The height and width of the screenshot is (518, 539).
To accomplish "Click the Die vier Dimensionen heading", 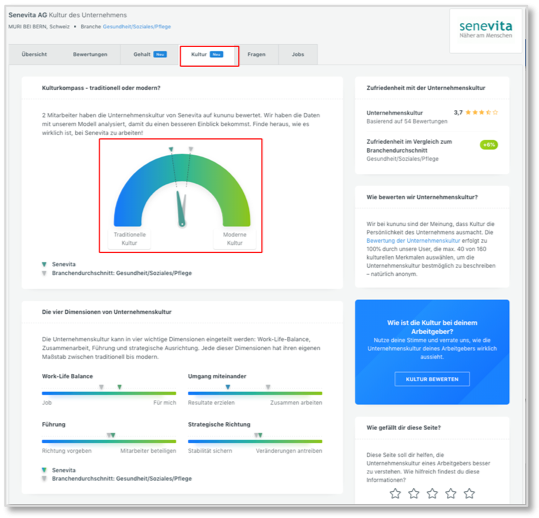I will (x=107, y=312).
